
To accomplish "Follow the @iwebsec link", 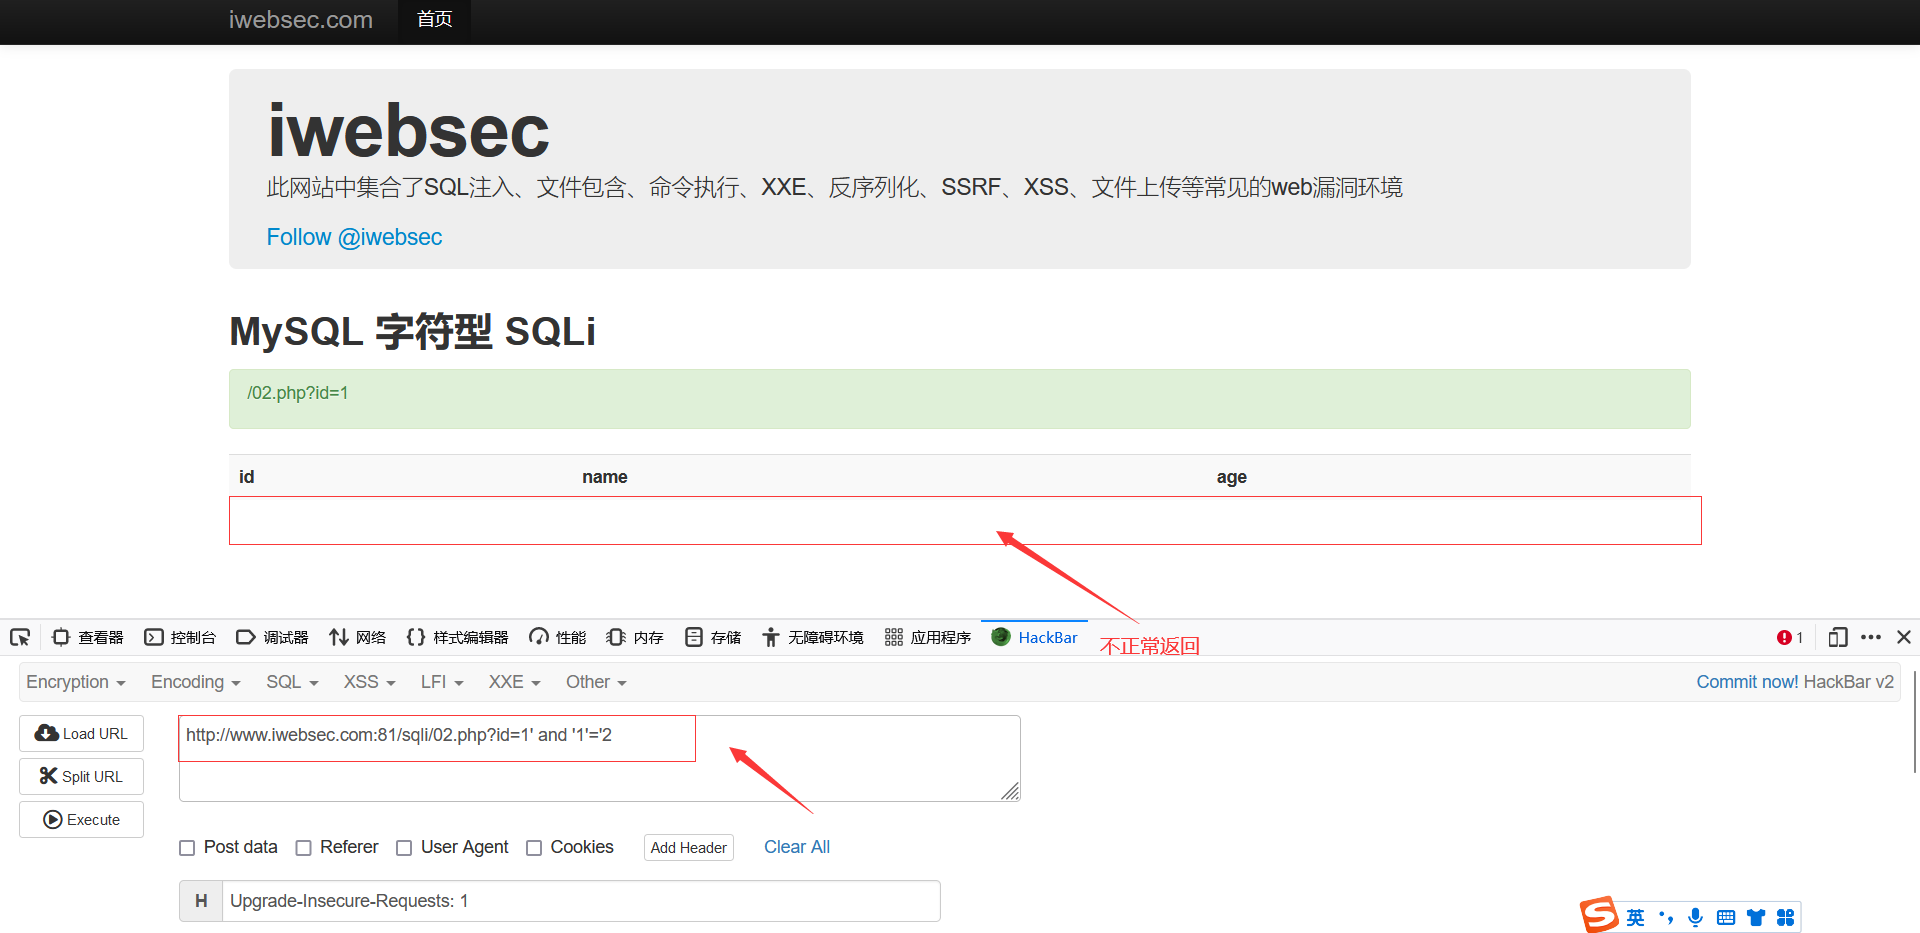I will (354, 237).
